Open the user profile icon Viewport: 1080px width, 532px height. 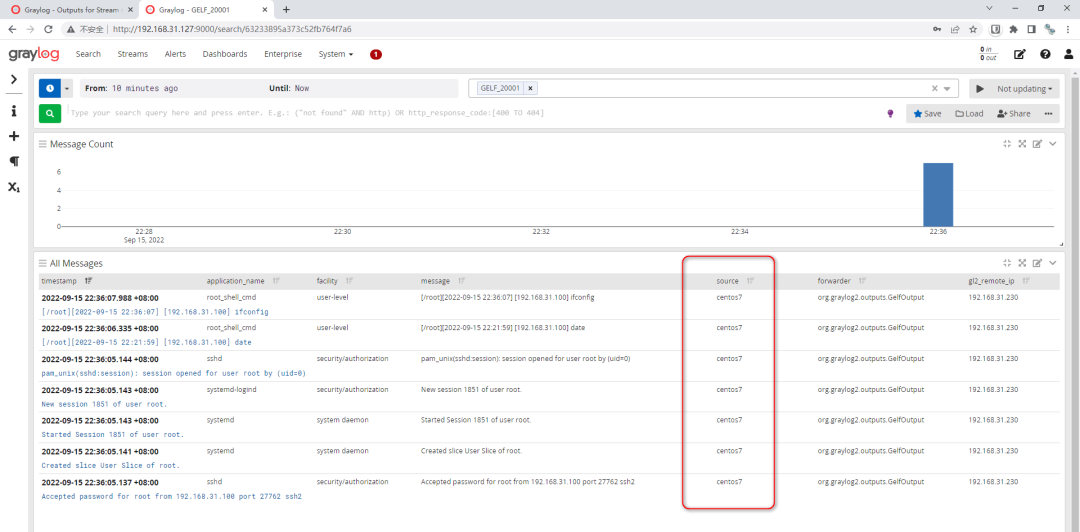(x=1068, y=54)
